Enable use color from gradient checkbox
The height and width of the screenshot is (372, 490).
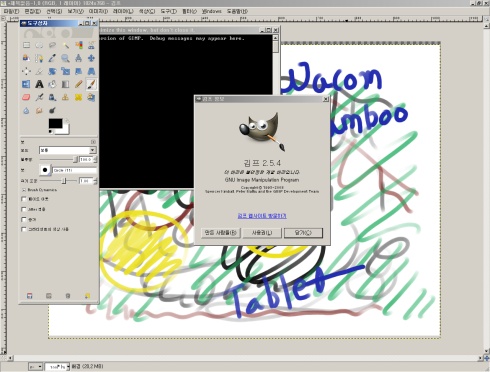[24, 229]
